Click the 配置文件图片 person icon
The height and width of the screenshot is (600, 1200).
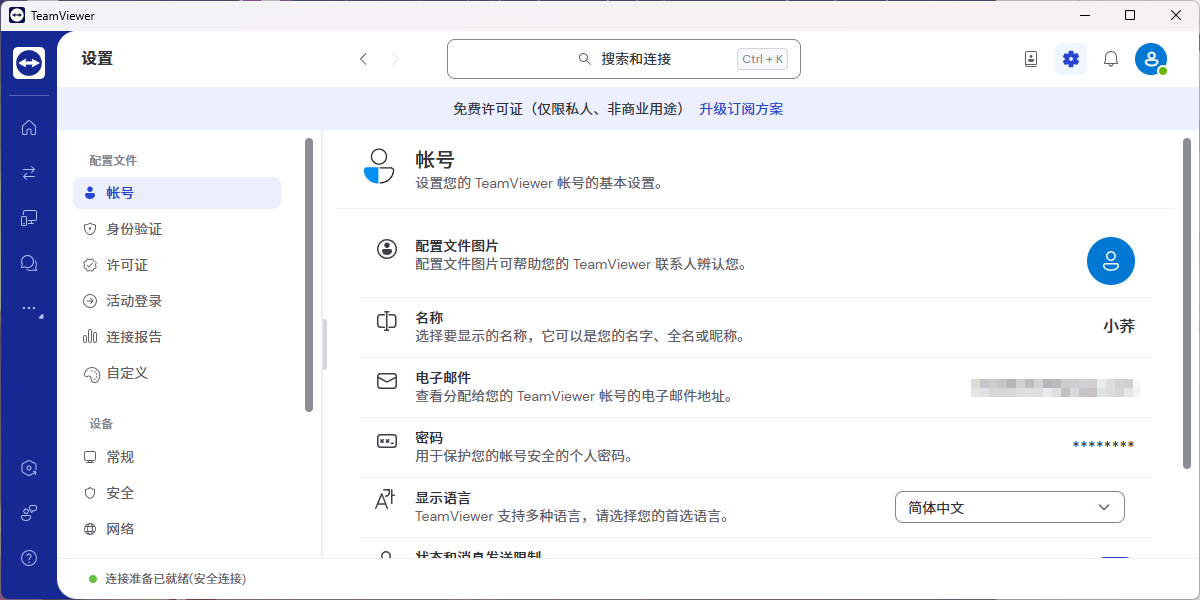click(x=387, y=249)
